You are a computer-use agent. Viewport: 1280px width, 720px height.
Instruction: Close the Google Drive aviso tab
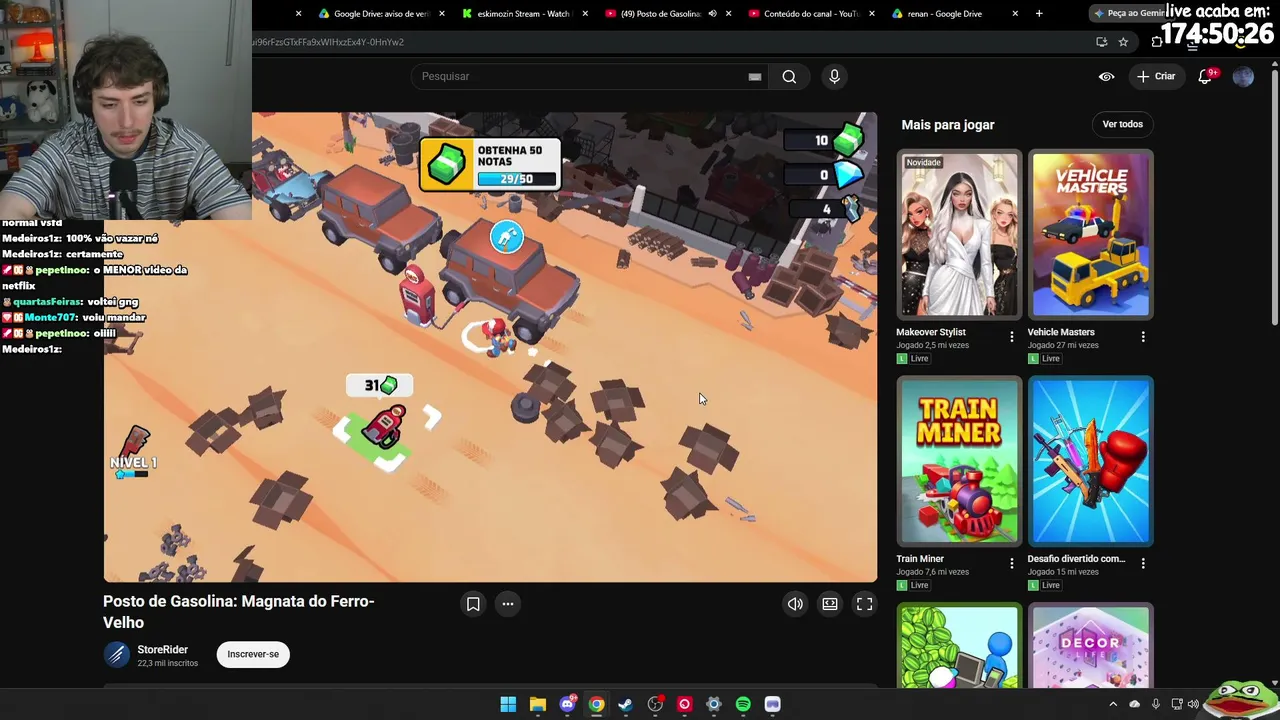tap(441, 14)
